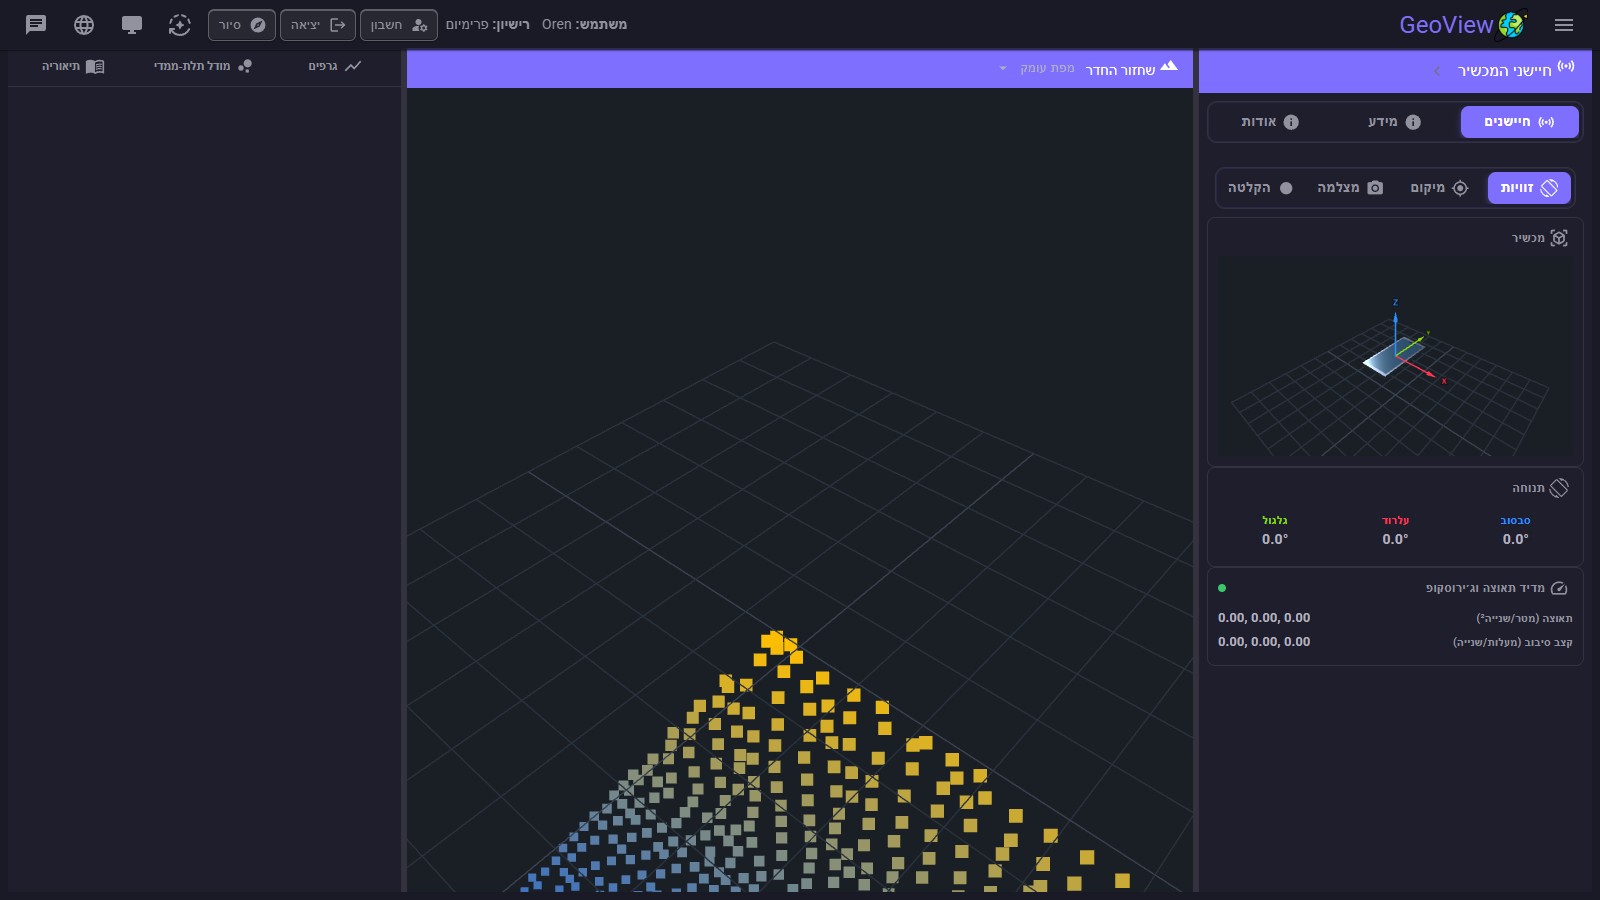The width and height of the screenshot is (1600, 900).
Task: Collapse the חיישני המכשיר panel chevron
Action: (x=1437, y=71)
